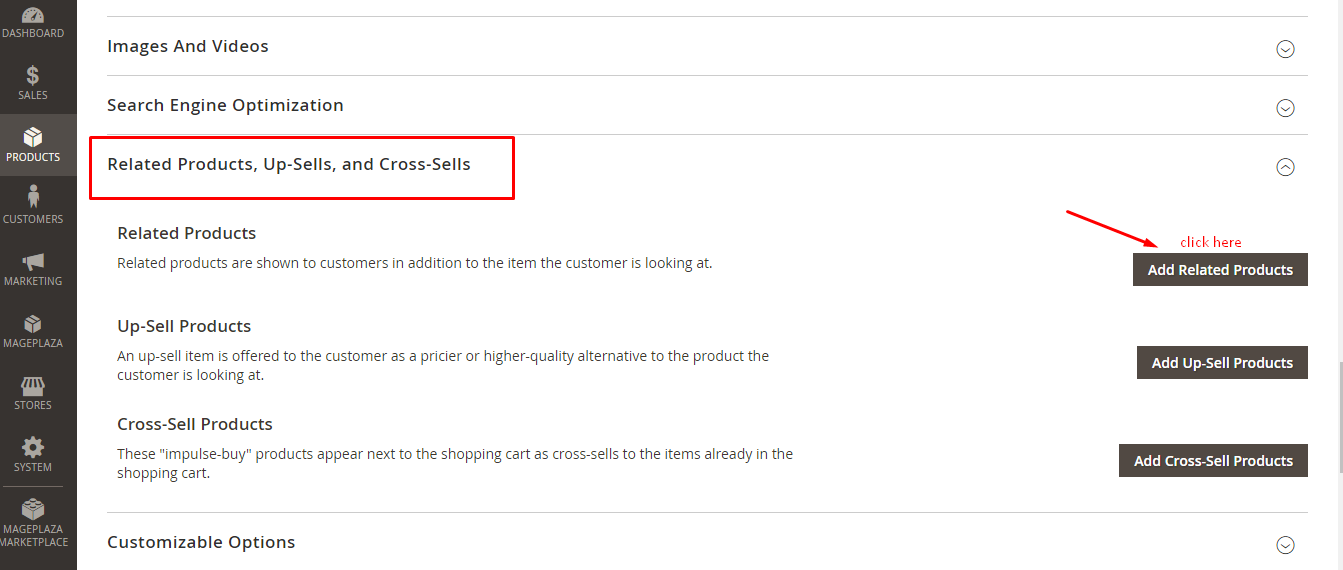Click the Images And Videos section title

[188, 46]
